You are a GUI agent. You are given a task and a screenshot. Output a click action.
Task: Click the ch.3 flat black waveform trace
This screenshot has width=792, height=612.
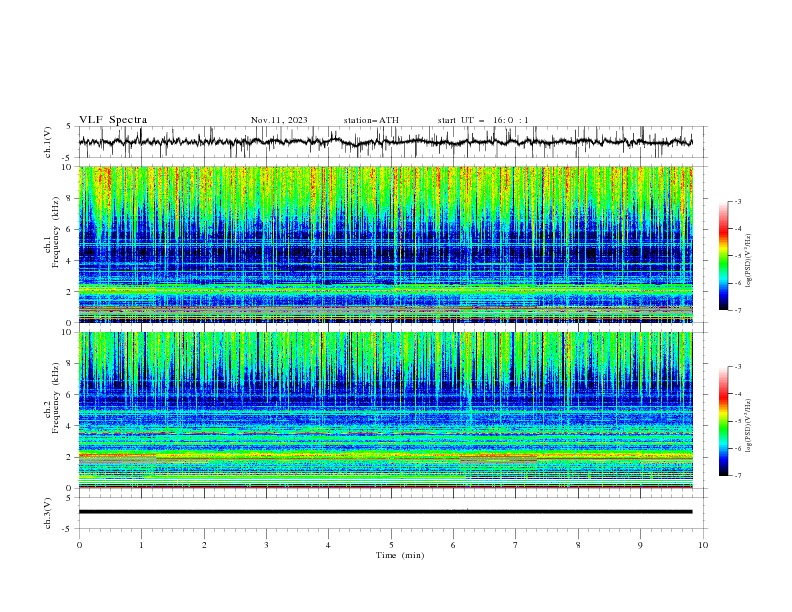click(x=385, y=512)
